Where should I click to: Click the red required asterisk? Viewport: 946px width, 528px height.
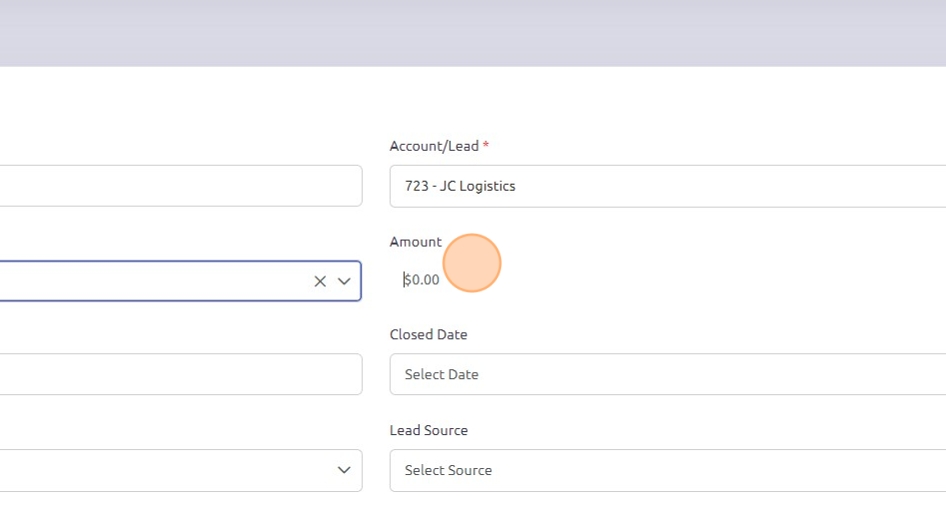tap(486, 146)
